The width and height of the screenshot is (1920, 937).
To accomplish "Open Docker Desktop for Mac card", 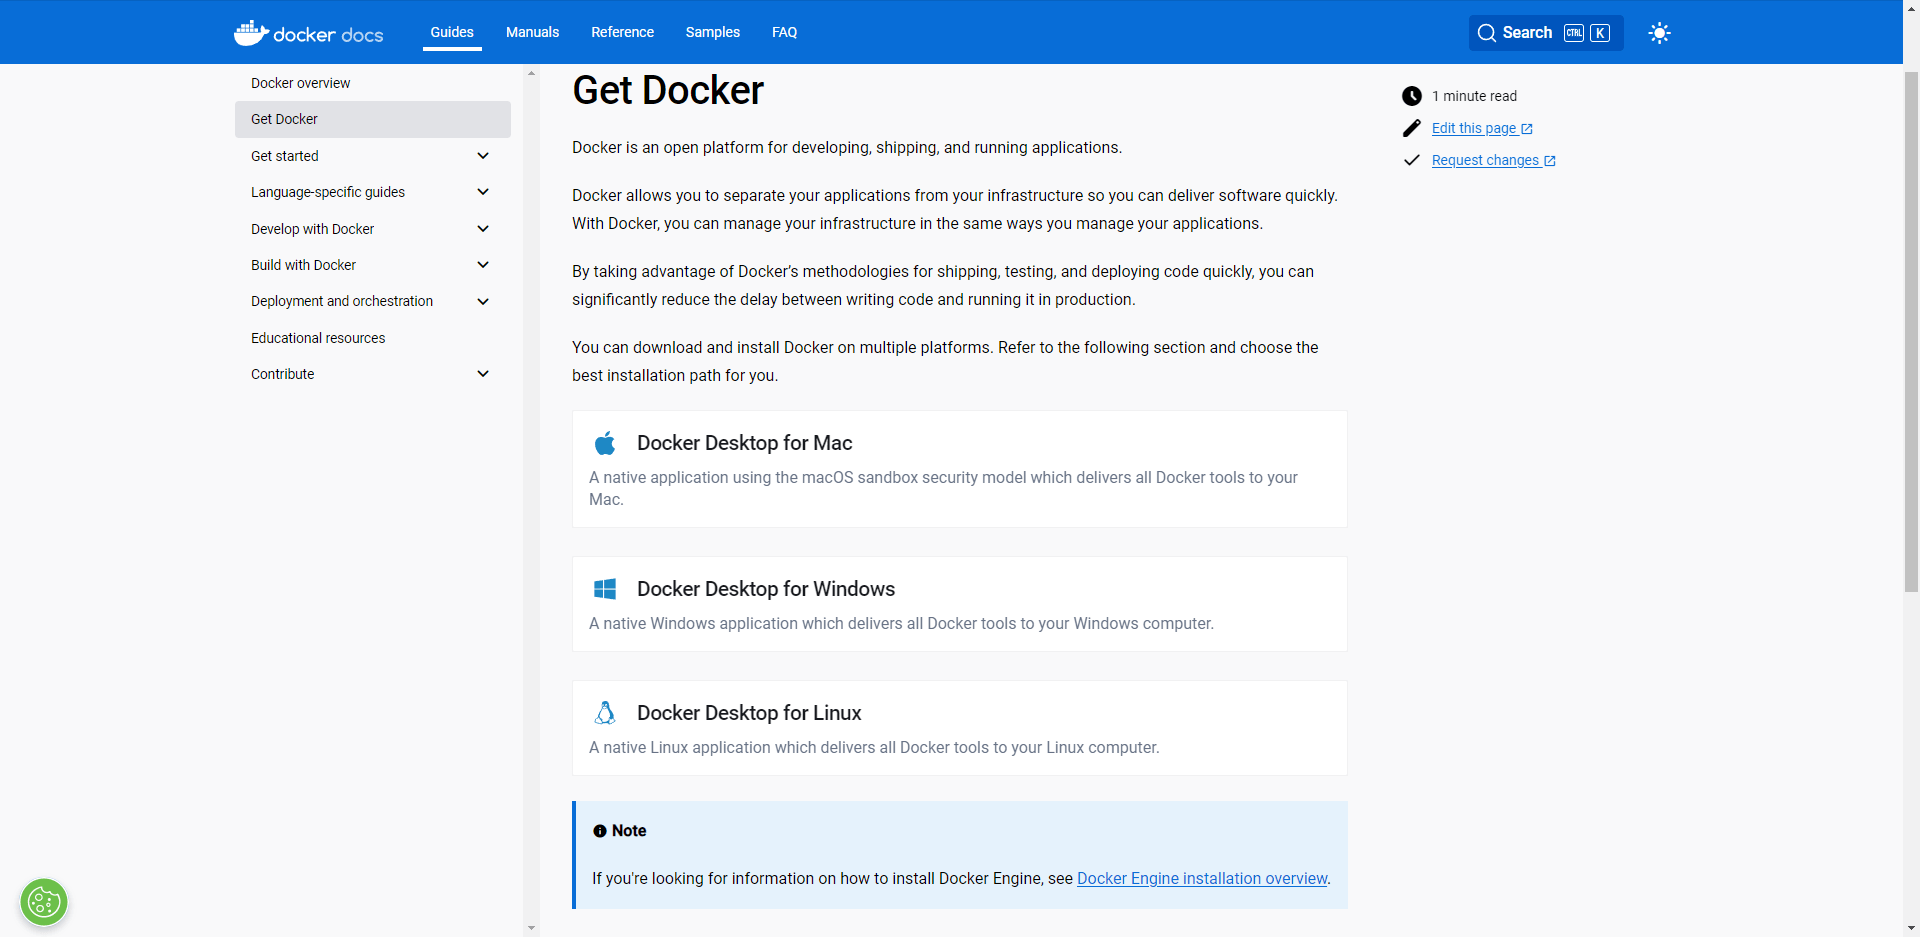I will (x=960, y=469).
